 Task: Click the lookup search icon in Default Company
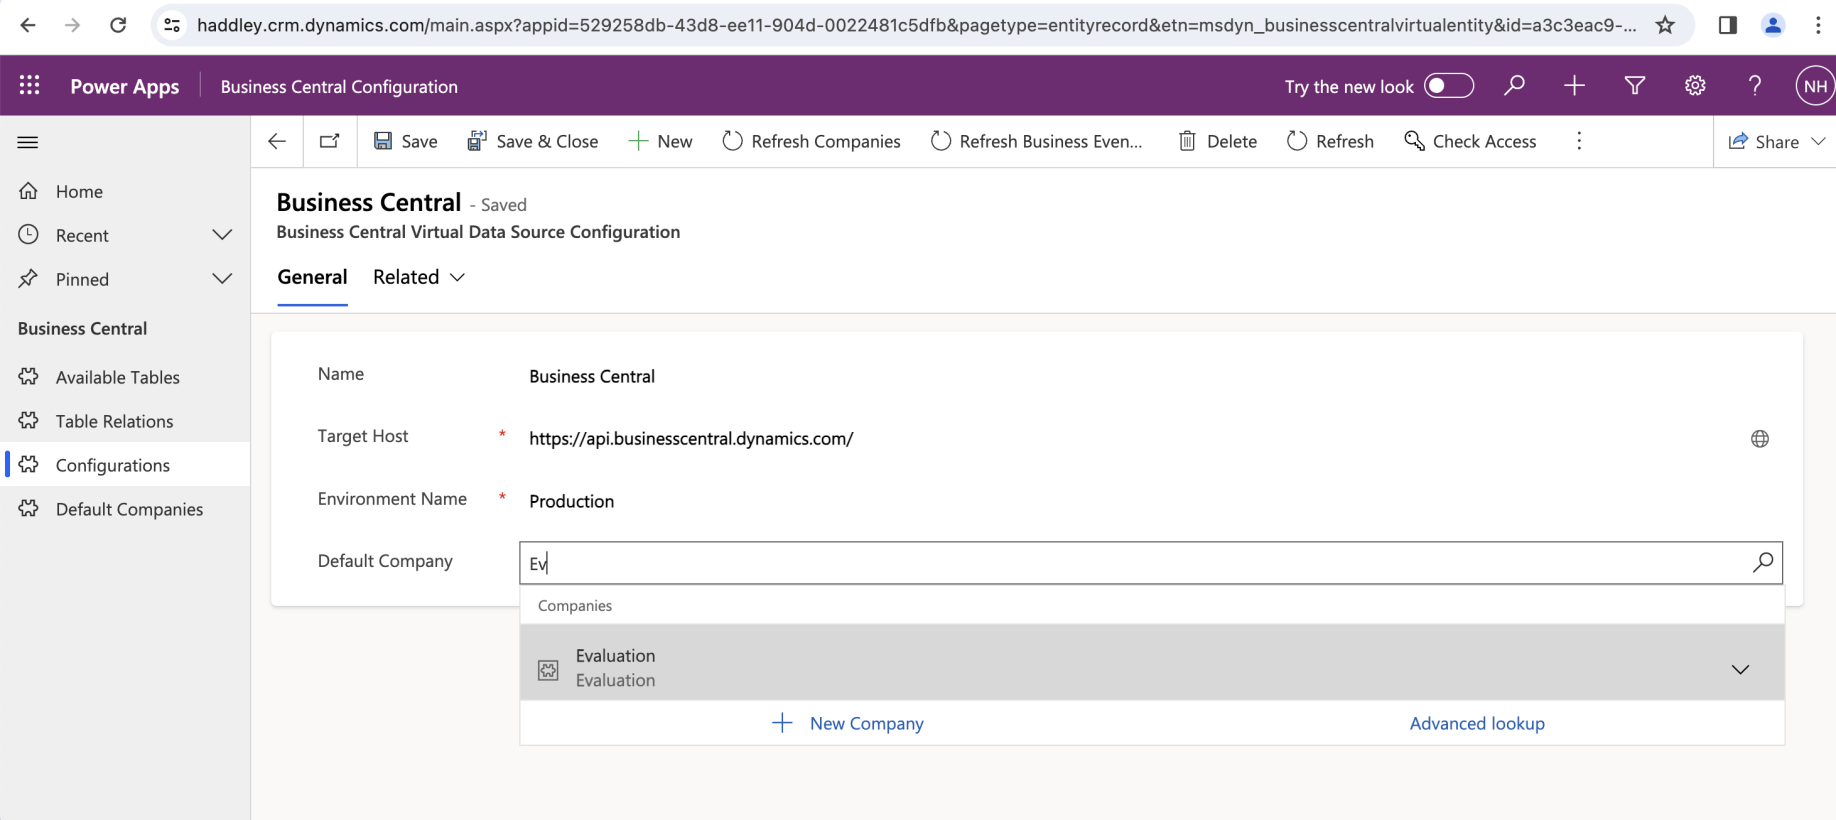[x=1762, y=563]
